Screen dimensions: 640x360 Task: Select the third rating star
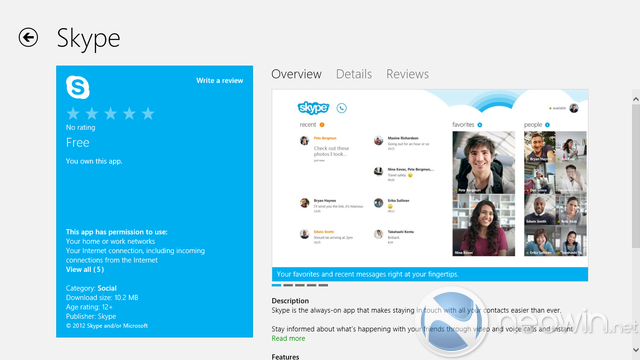click(111, 113)
